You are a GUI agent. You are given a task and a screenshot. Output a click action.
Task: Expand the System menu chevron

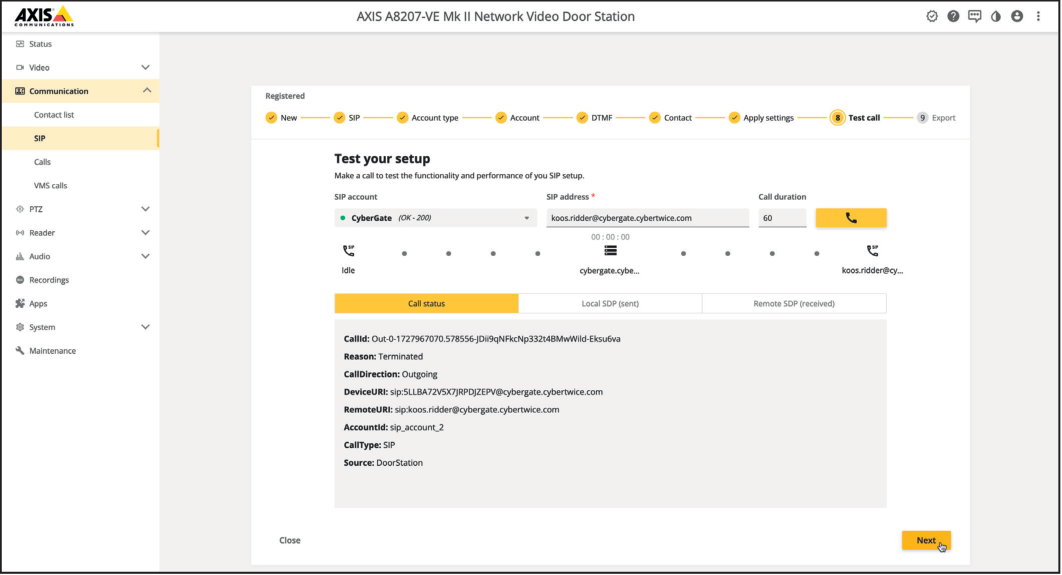tap(146, 327)
